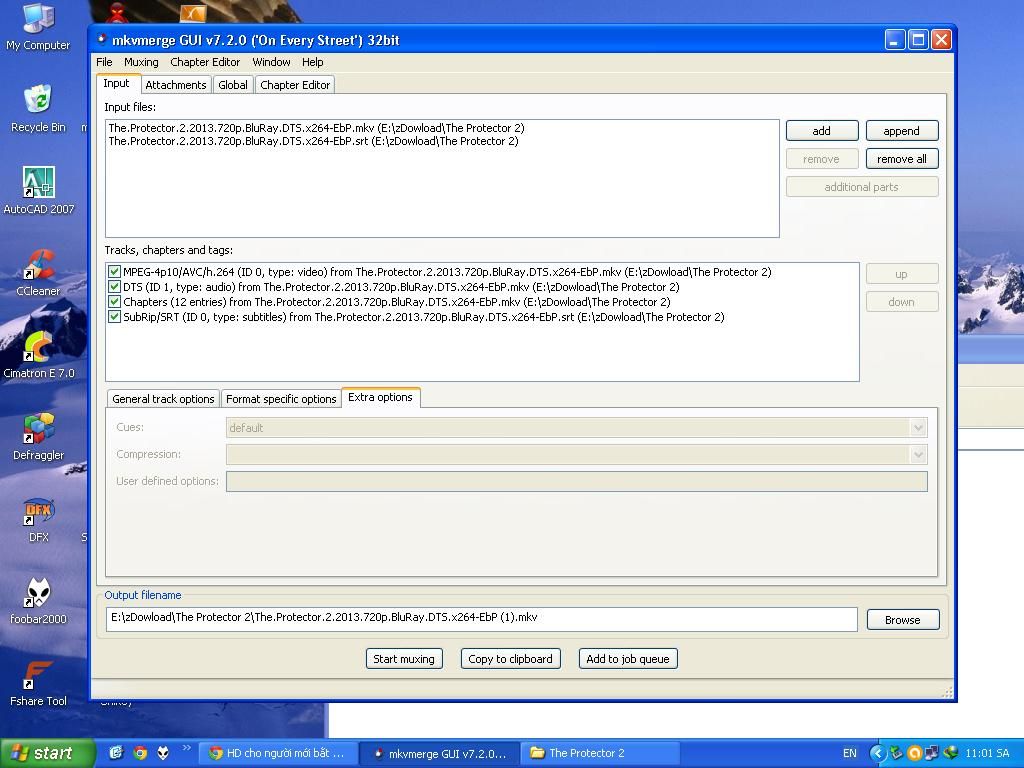The width and height of the screenshot is (1024, 768).
Task: Open the Cues dropdown
Action: [x=918, y=428]
